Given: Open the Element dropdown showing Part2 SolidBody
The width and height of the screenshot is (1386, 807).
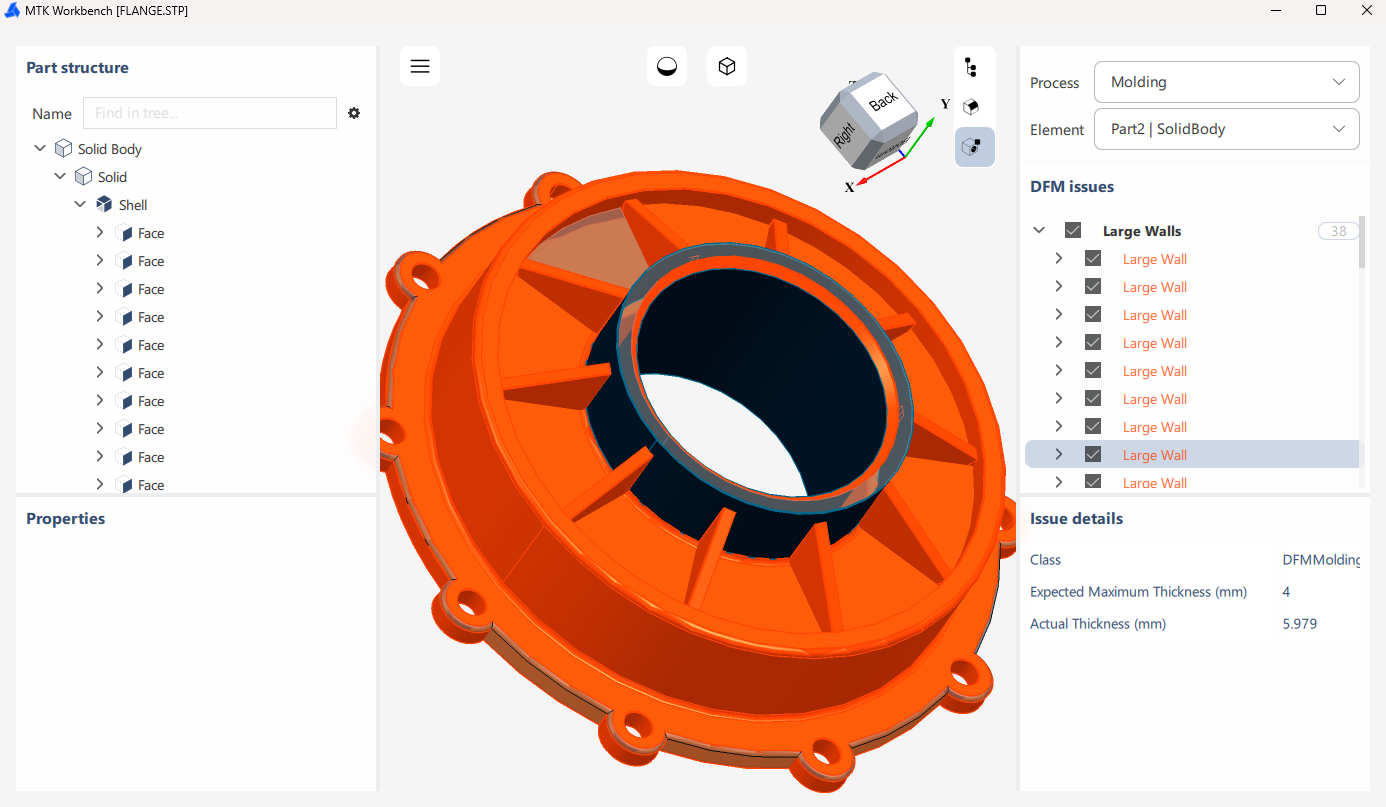Looking at the screenshot, I should (x=1226, y=128).
